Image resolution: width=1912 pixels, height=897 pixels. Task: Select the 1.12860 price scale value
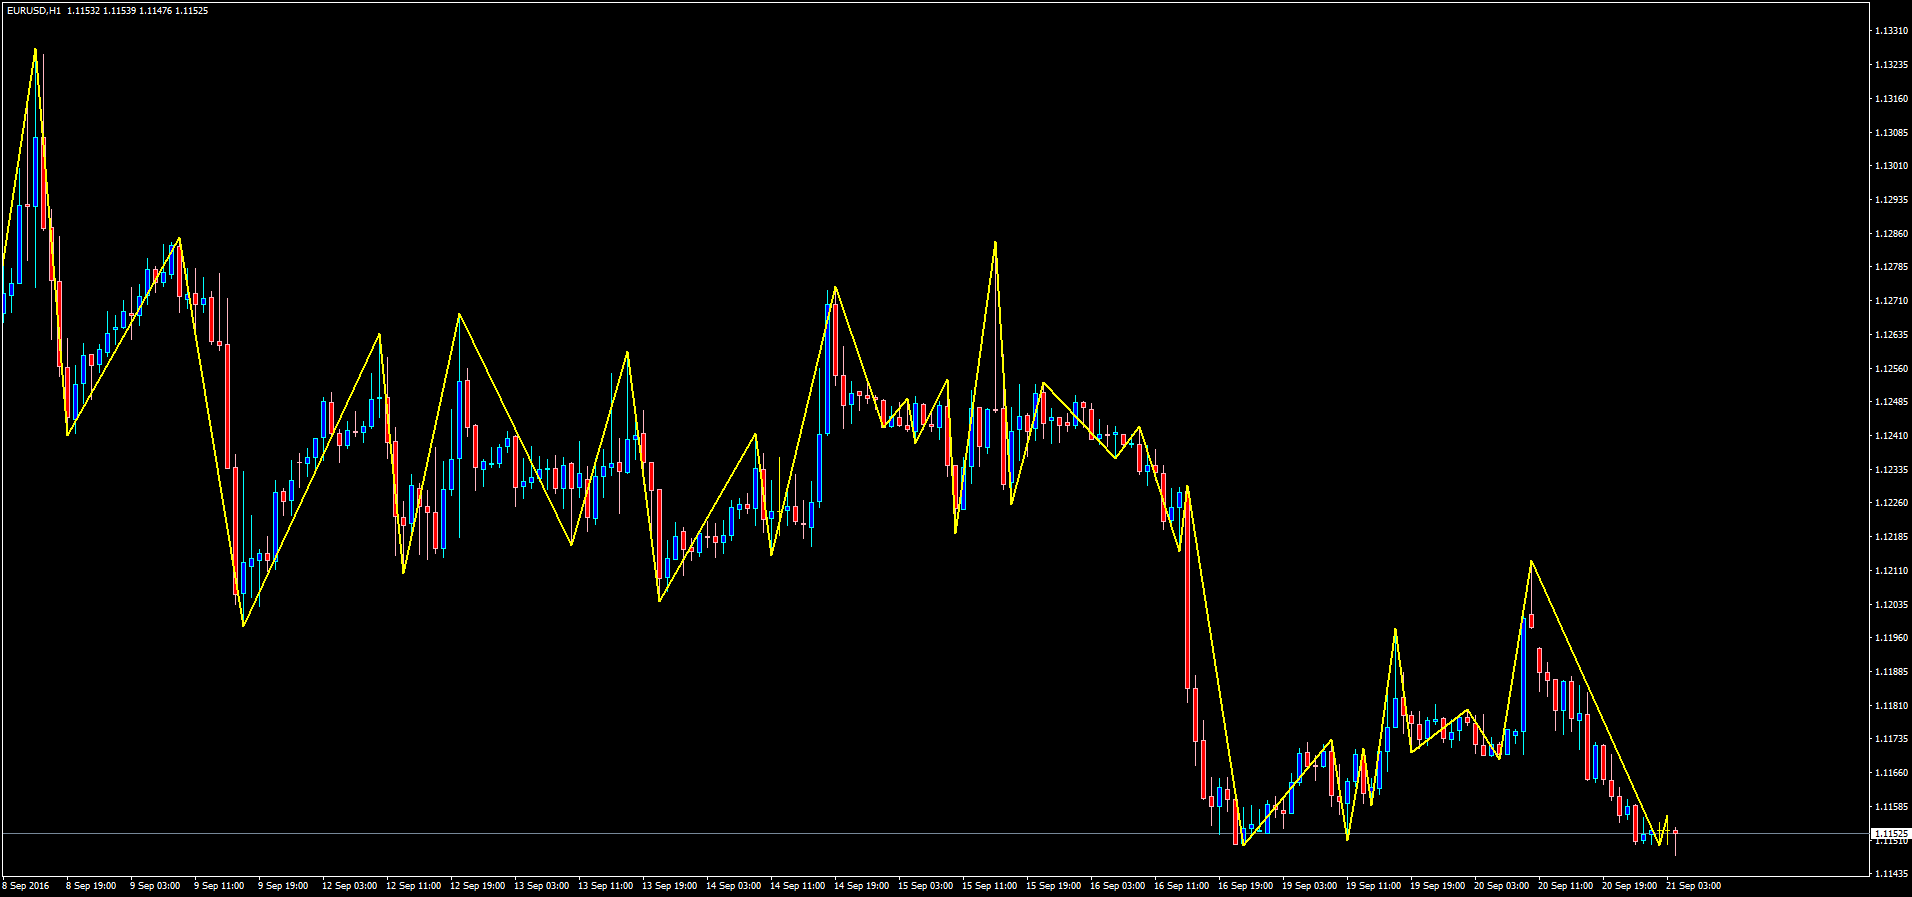coord(1892,234)
